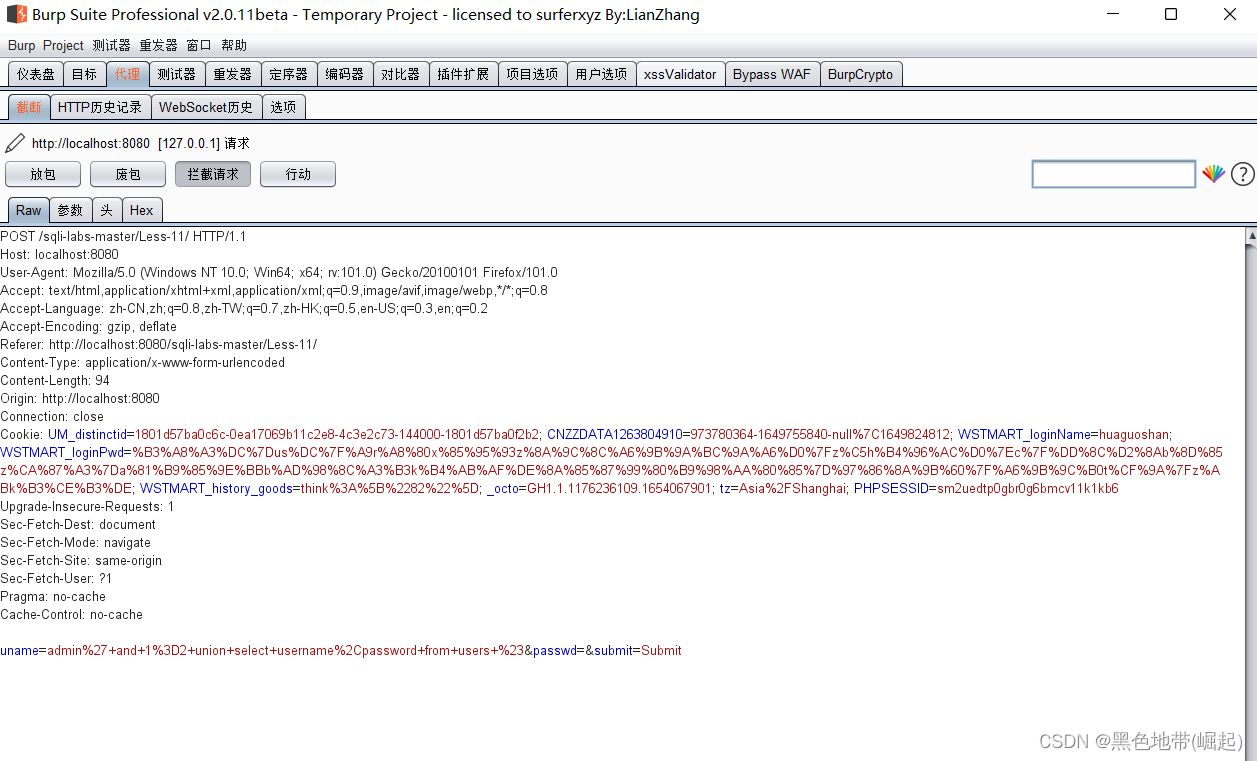Viewport: 1257px width, 761px height.
Task: Click the scrollbar up arrow
Action: 1250,237
